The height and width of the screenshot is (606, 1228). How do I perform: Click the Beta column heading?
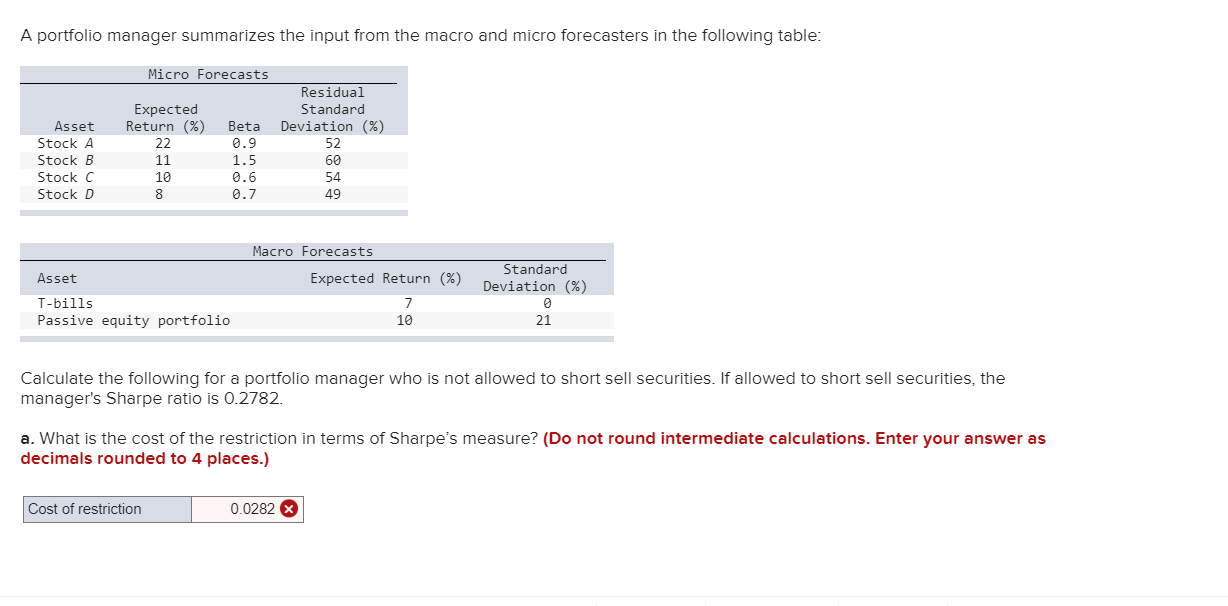click(243, 126)
